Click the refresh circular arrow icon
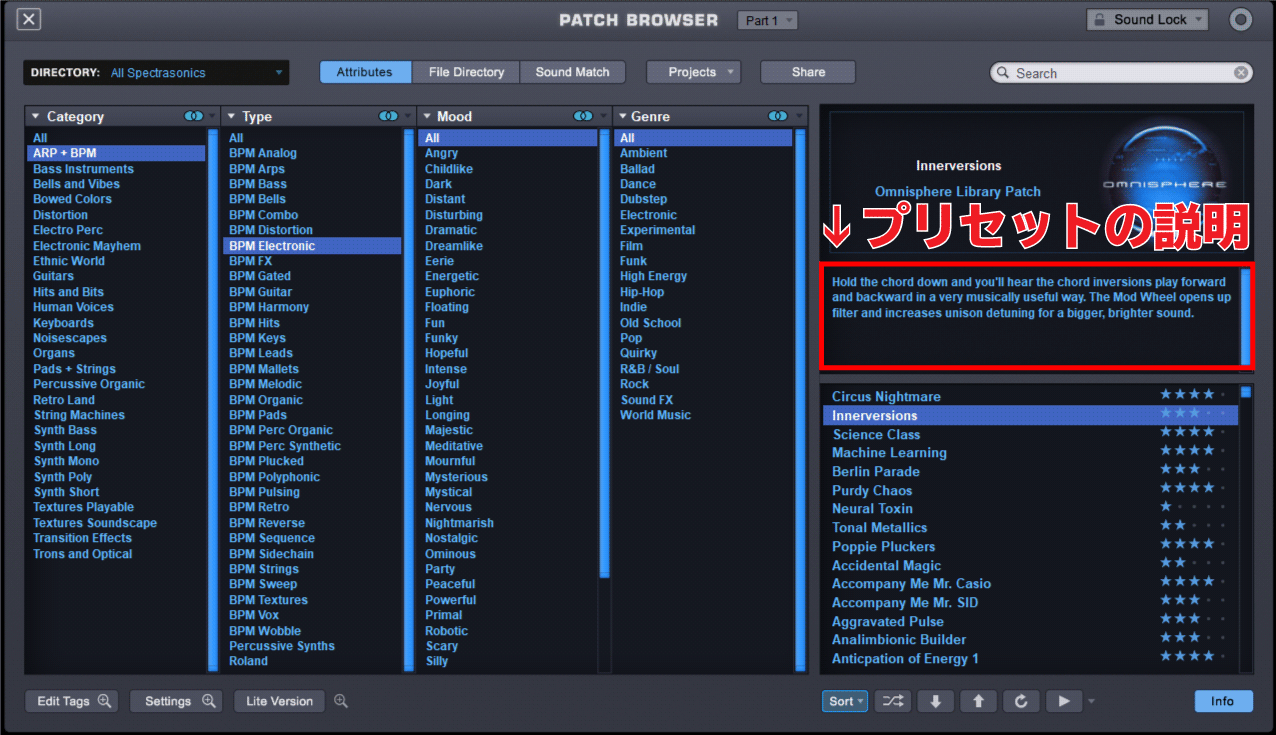Screen dimensions: 1276x735 tap(1021, 701)
